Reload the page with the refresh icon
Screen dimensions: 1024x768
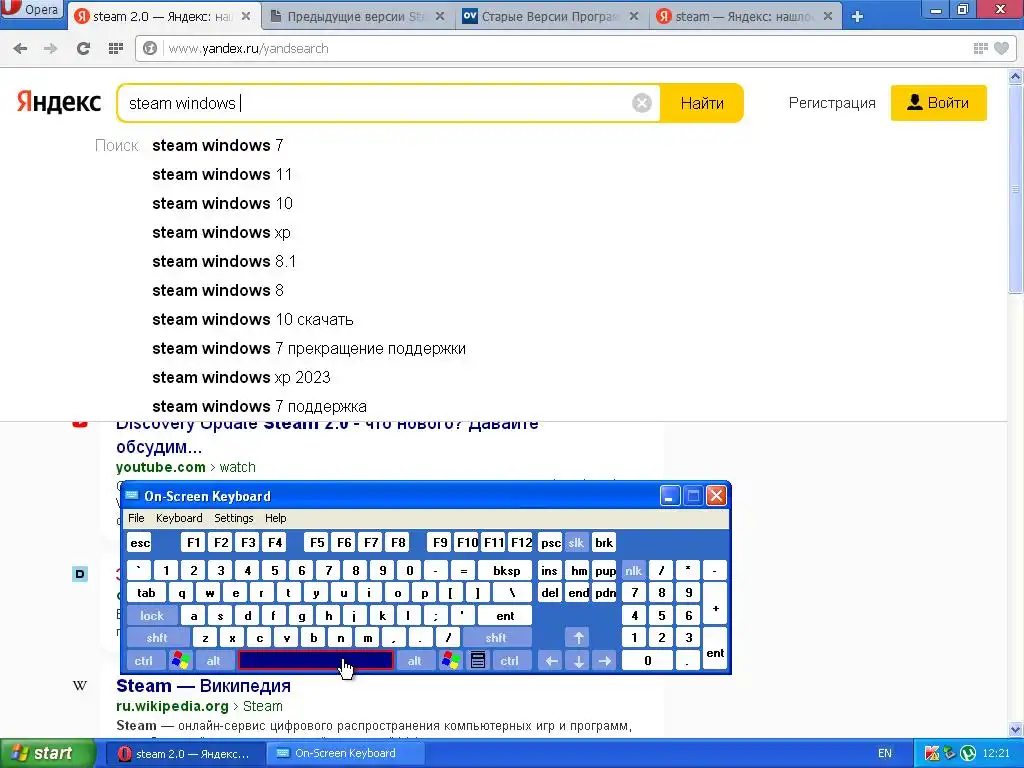pyautogui.click(x=83, y=48)
